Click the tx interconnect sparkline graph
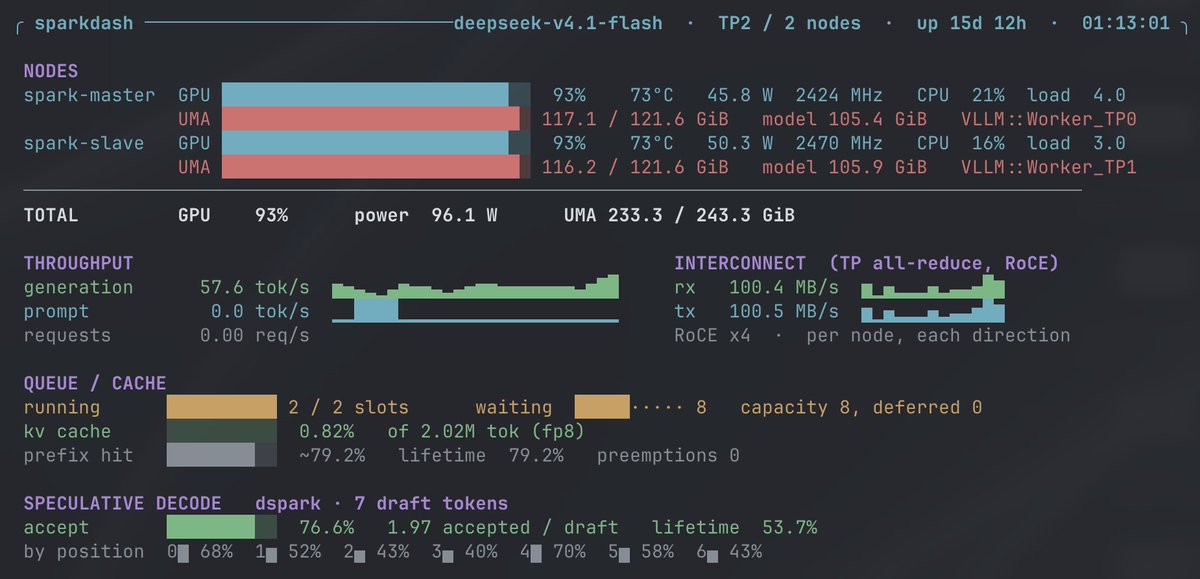This screenshot has width=1200, height=579. pyautogui.click(x=933, y=311)
